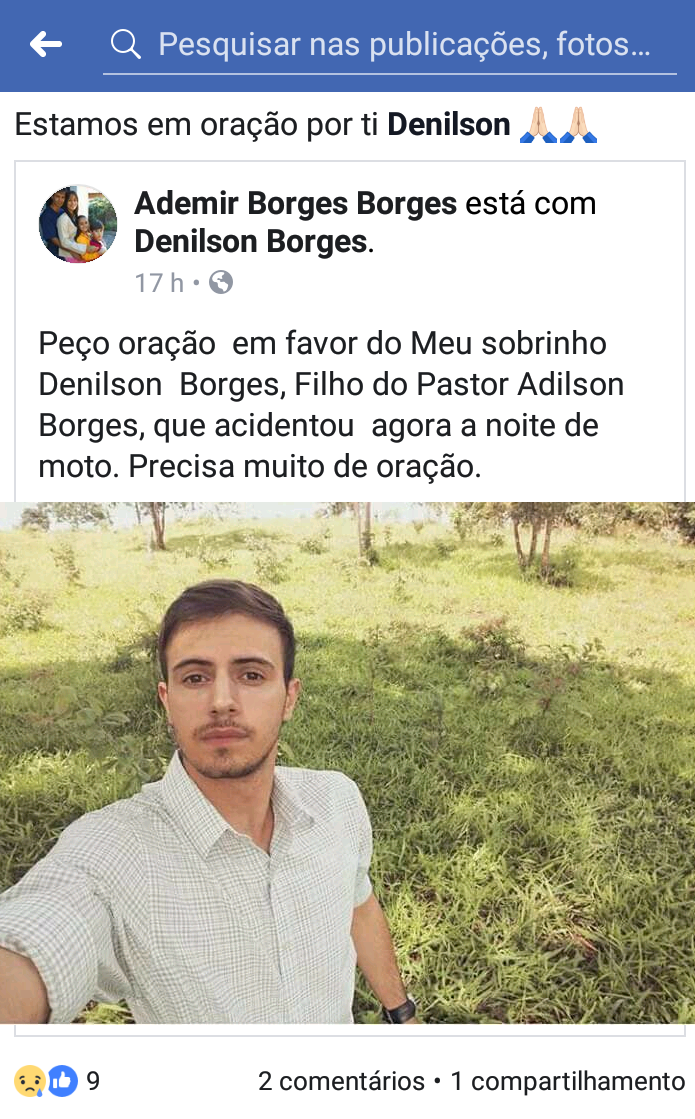Viewport: 695px width, 1119px height.
Task: Tap the second praying hands emoji
Action: point(578,125)
